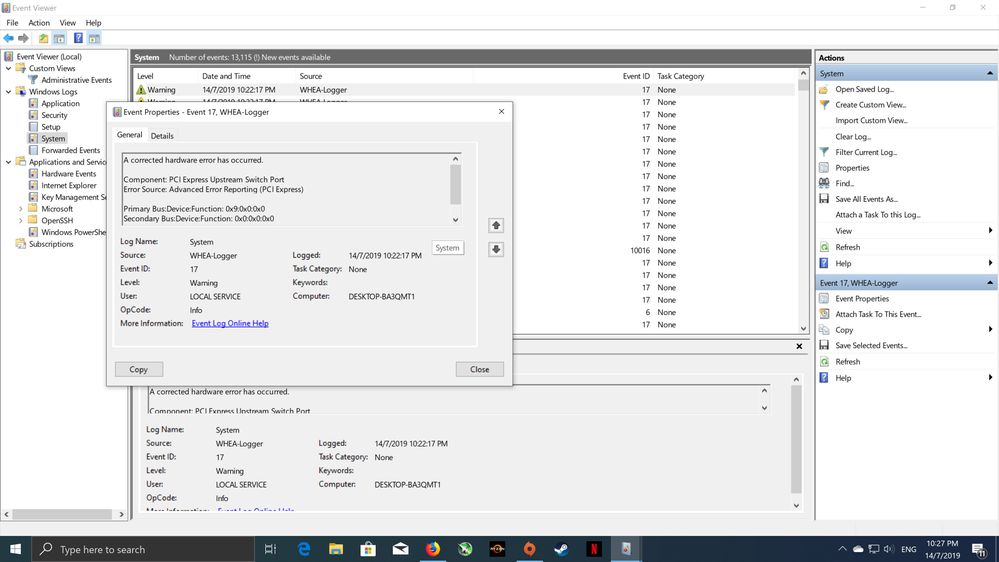Click the Close button in Event Properties
999x562 pixels.
[480, 370]
